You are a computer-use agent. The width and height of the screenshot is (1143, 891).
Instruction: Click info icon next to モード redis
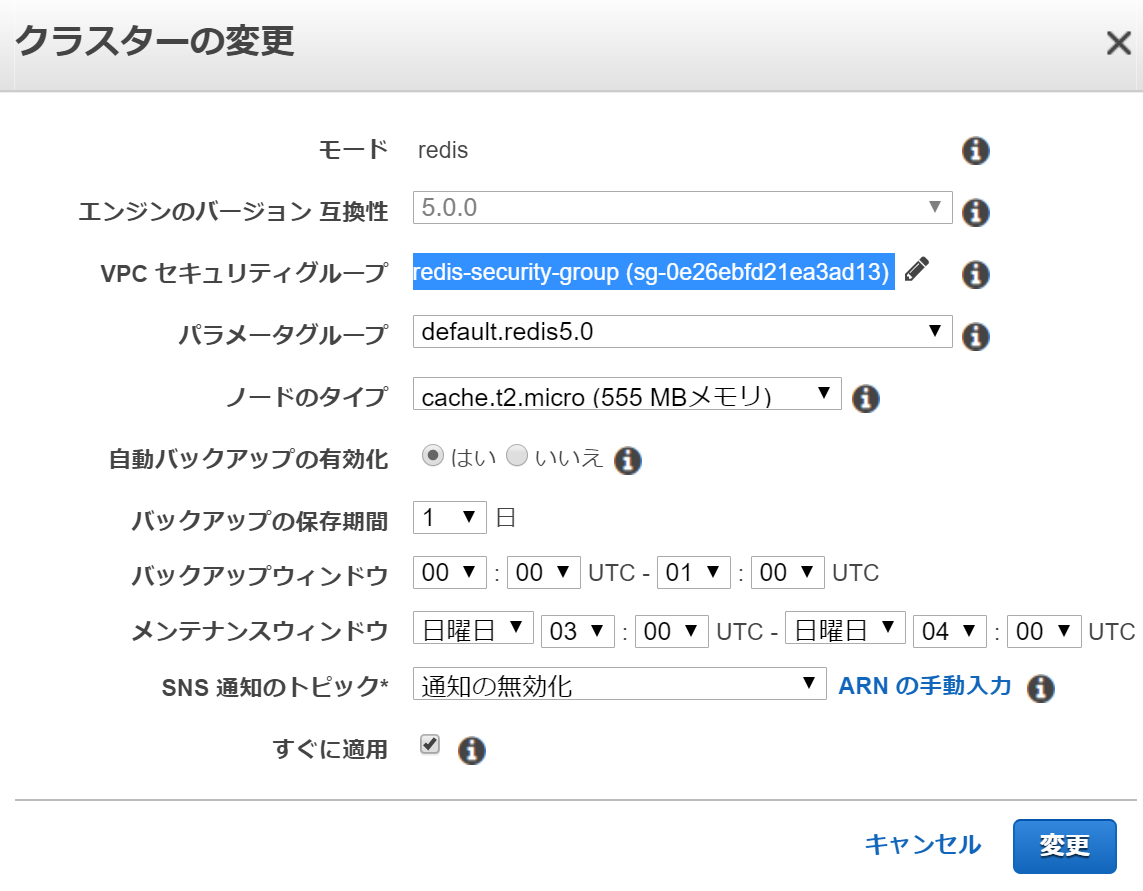(975, 151)
